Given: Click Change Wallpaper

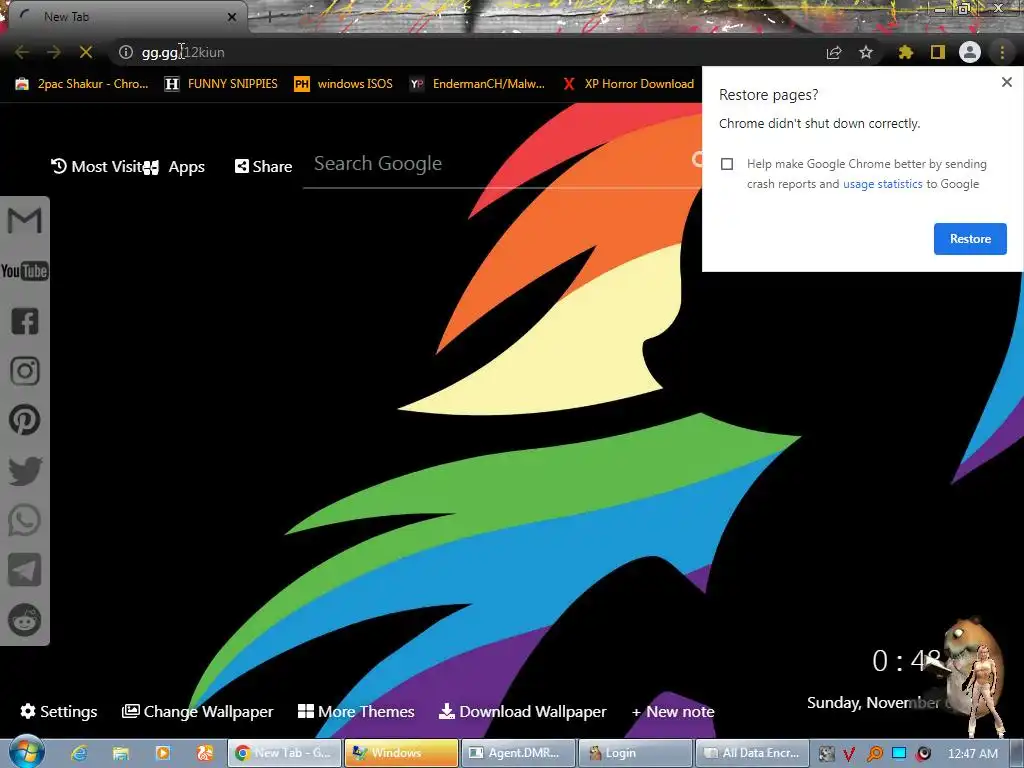Looking at the screenshot, I should (197, 711).
